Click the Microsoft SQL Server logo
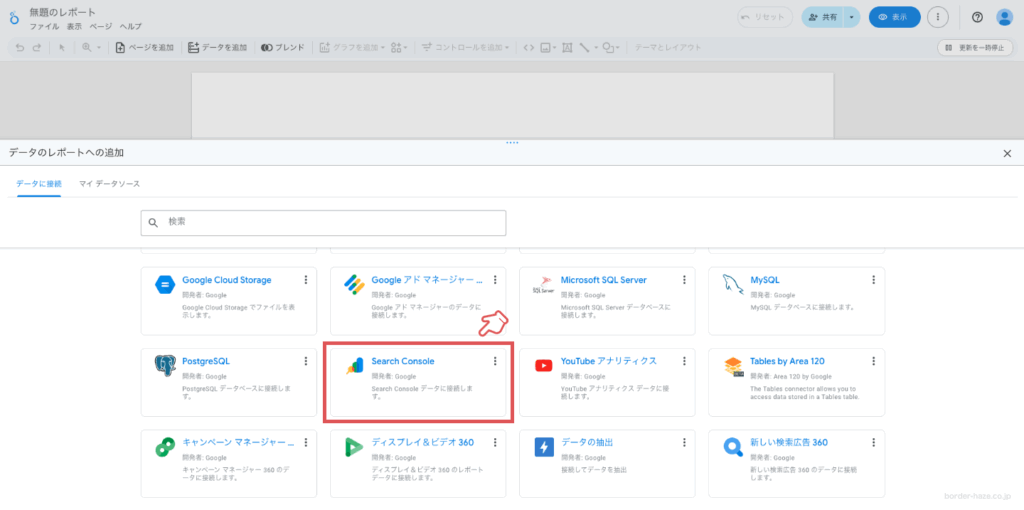Image resolution: width=1024 pixels, height=510 pixels. (543, 285)
